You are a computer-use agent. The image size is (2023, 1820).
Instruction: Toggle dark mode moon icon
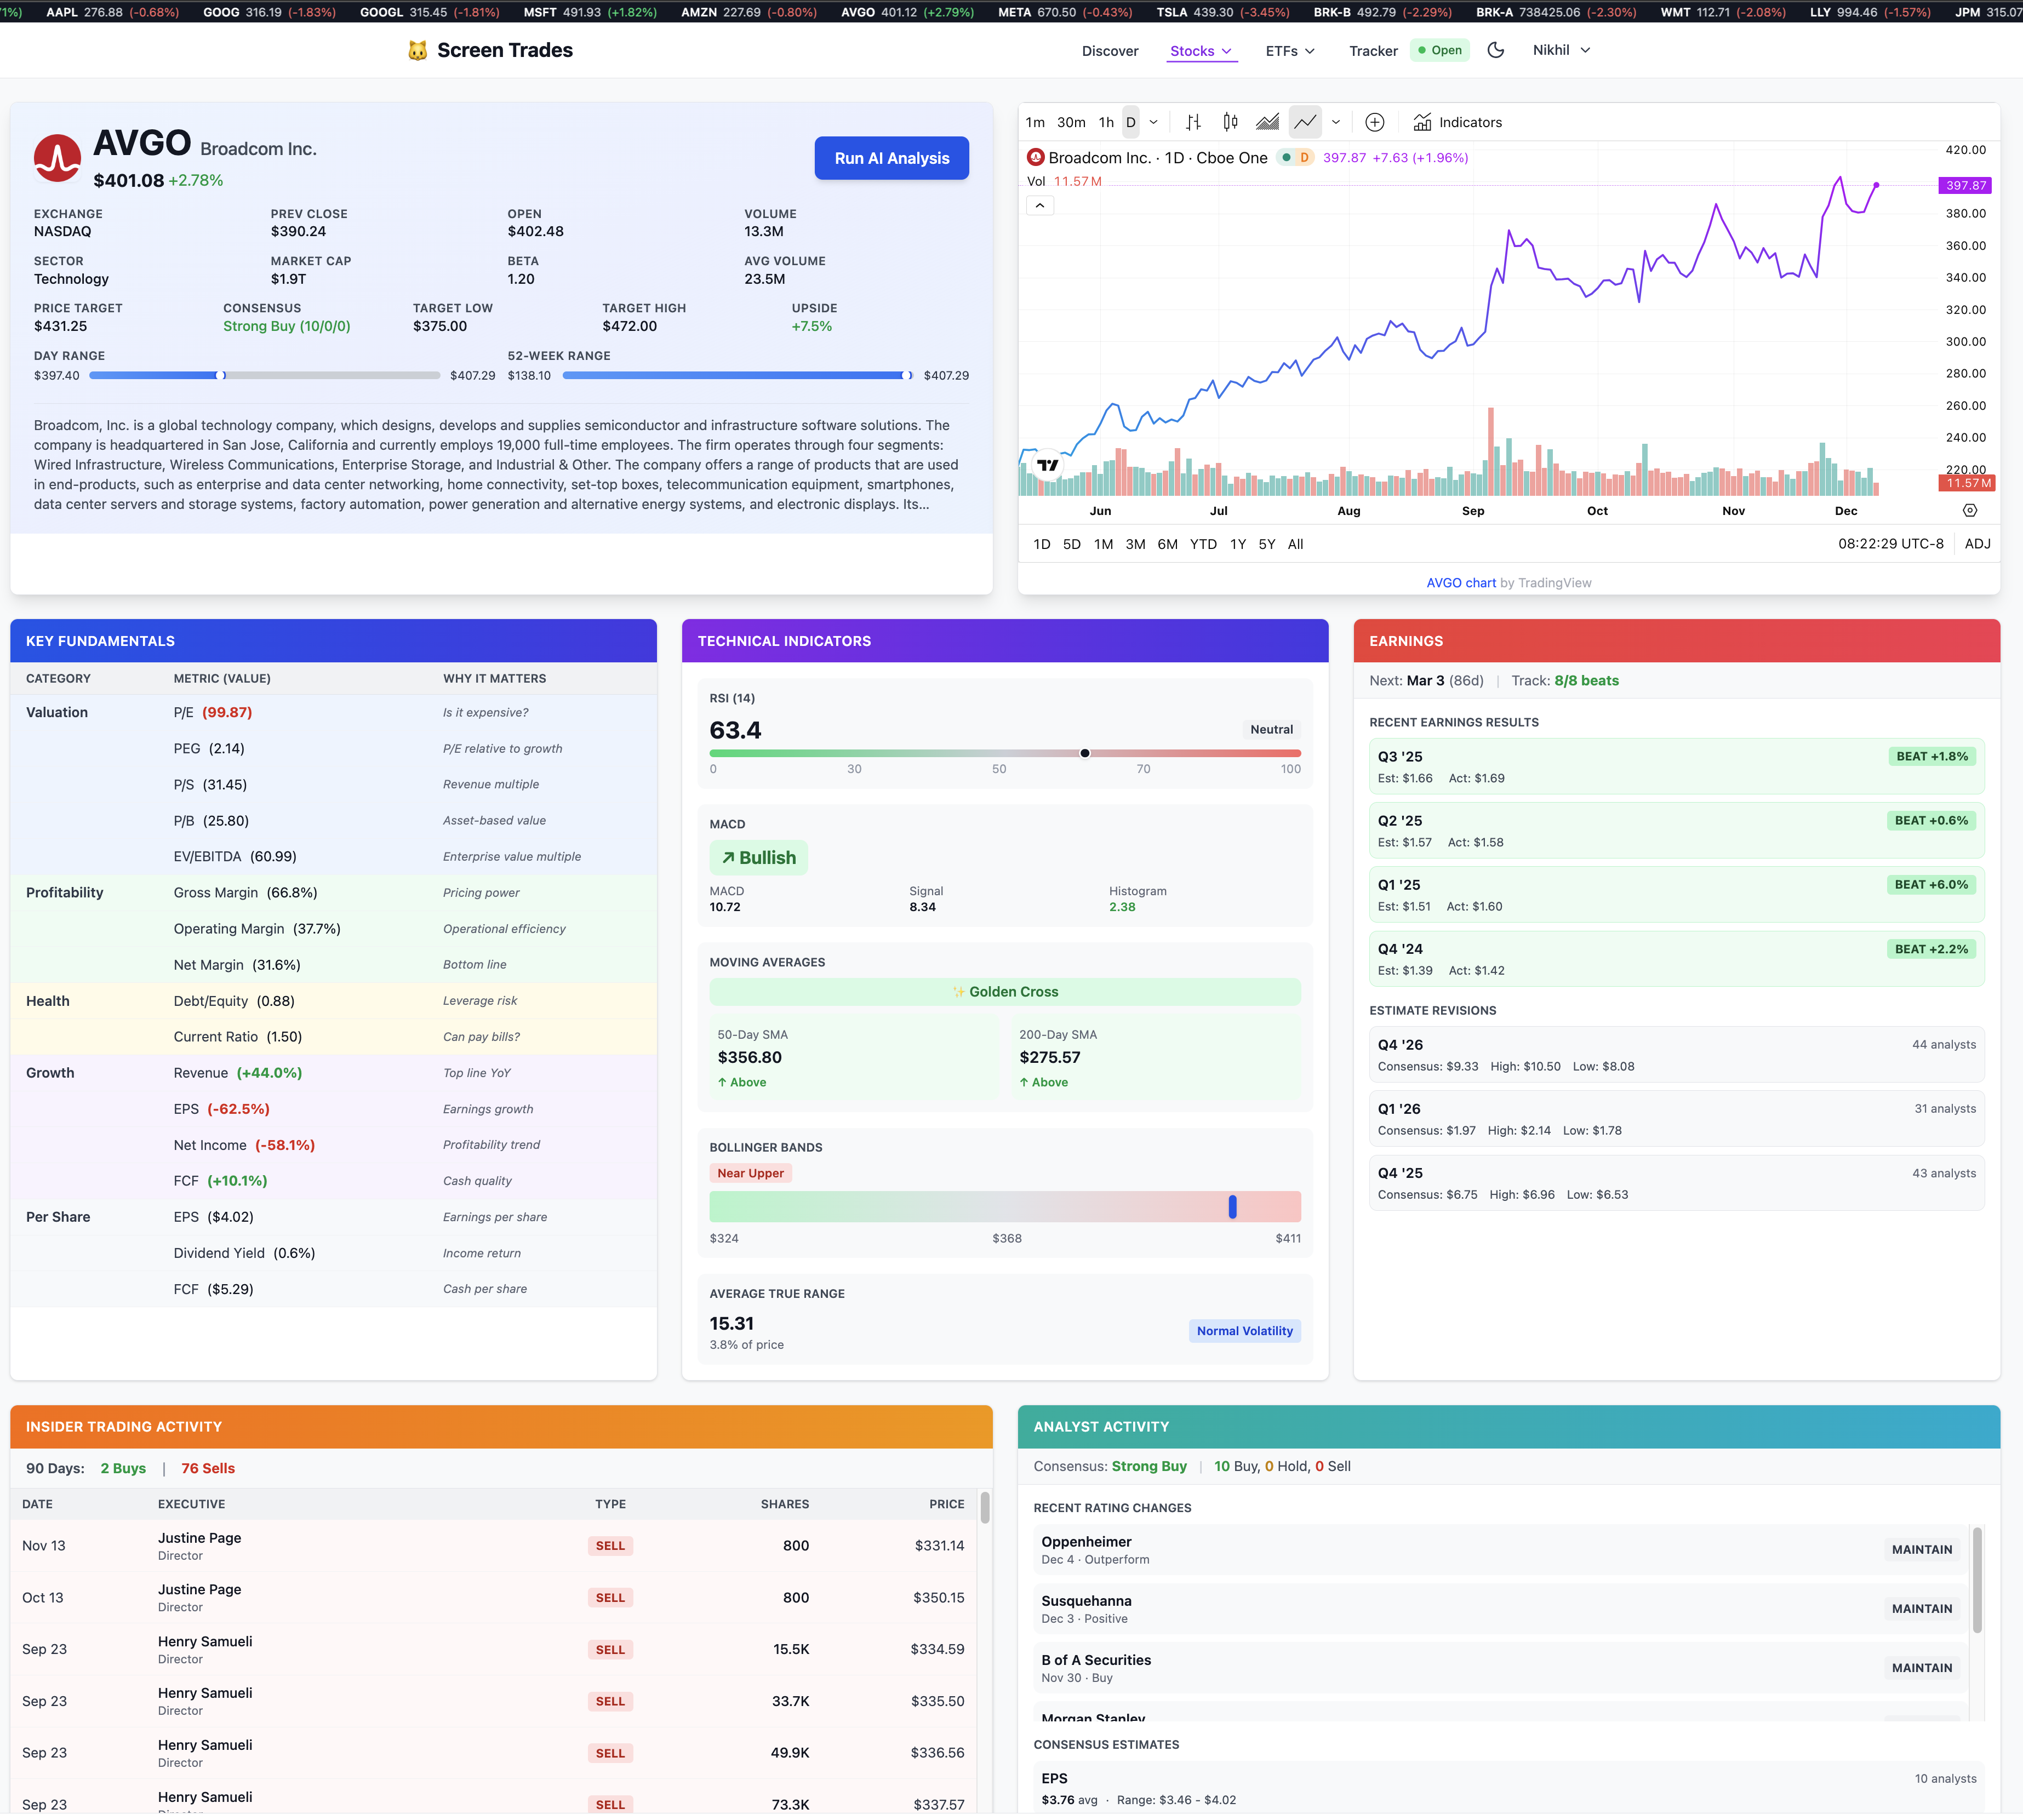pyautogui.click(x=1496, y=50)
